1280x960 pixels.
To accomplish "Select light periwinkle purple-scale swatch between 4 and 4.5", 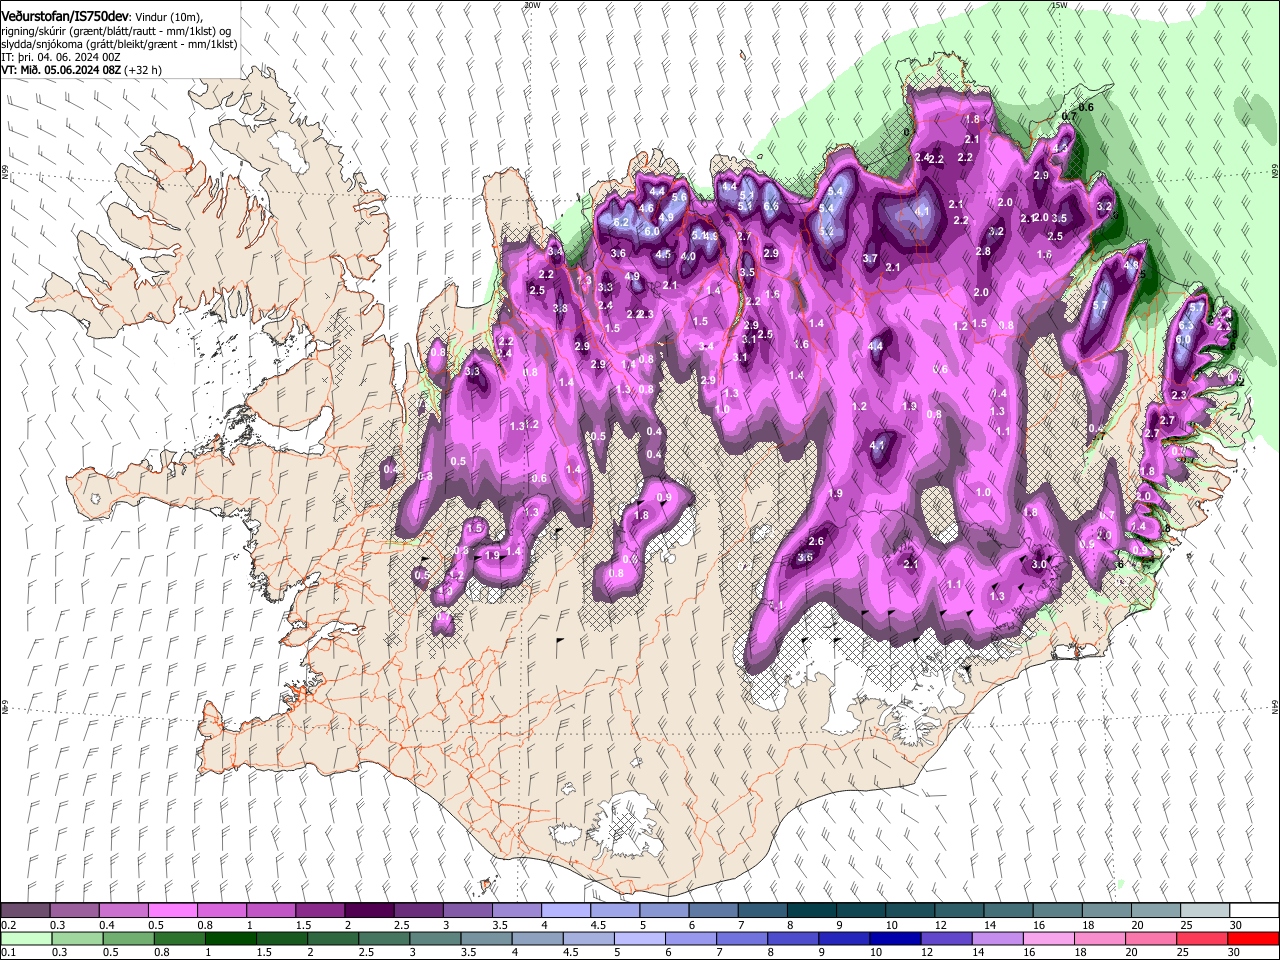I will click(x=566, y=911).
